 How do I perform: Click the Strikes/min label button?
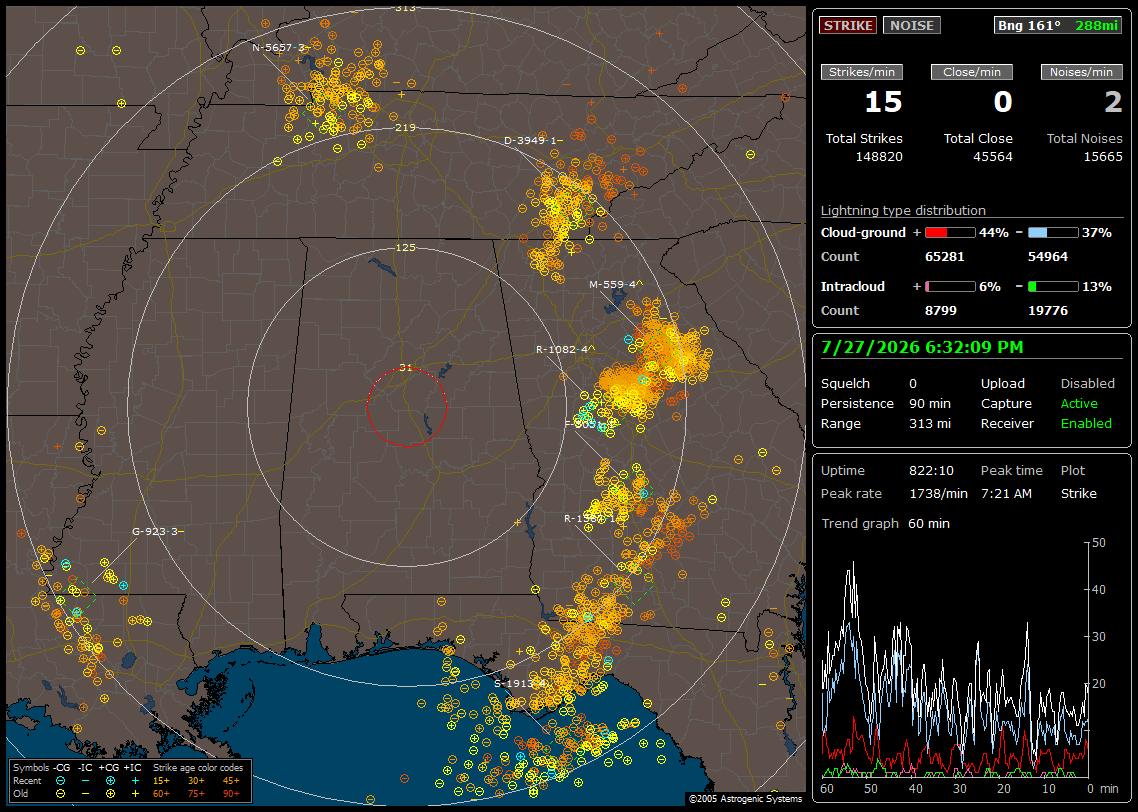point(861,72)
